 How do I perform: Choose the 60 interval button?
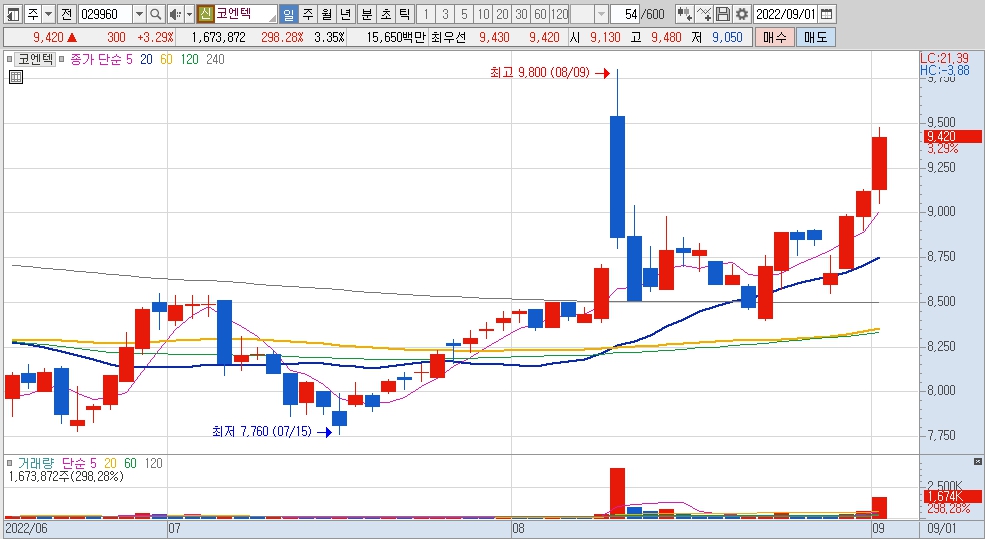point(540,14)
